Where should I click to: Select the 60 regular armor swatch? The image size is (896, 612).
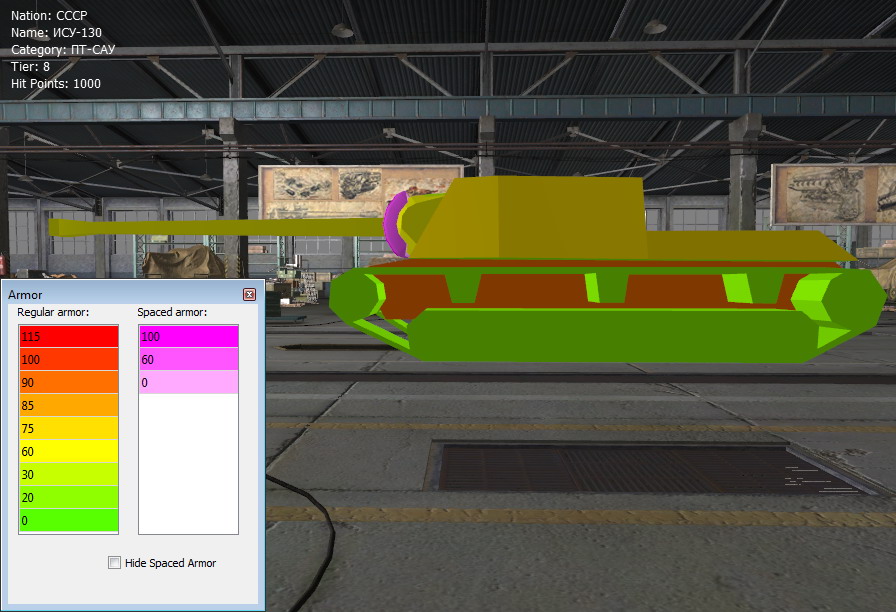[x=69, y=451]
